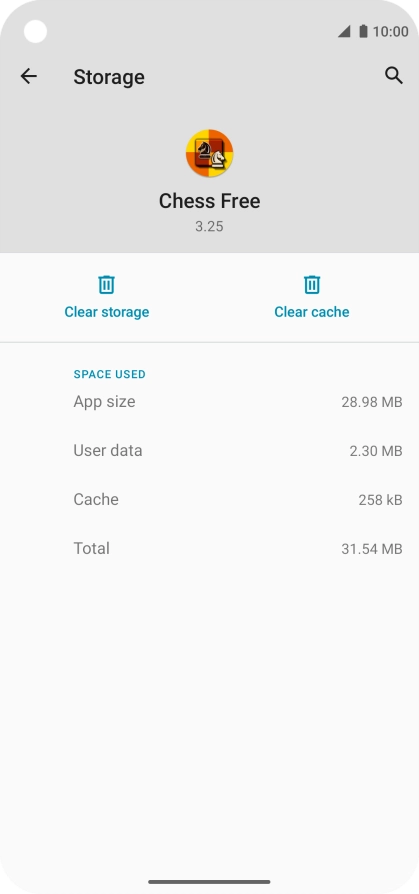The width and height of the screenshot is (419, 894).
Task: Tap the Storage page title
Action: 109,77
